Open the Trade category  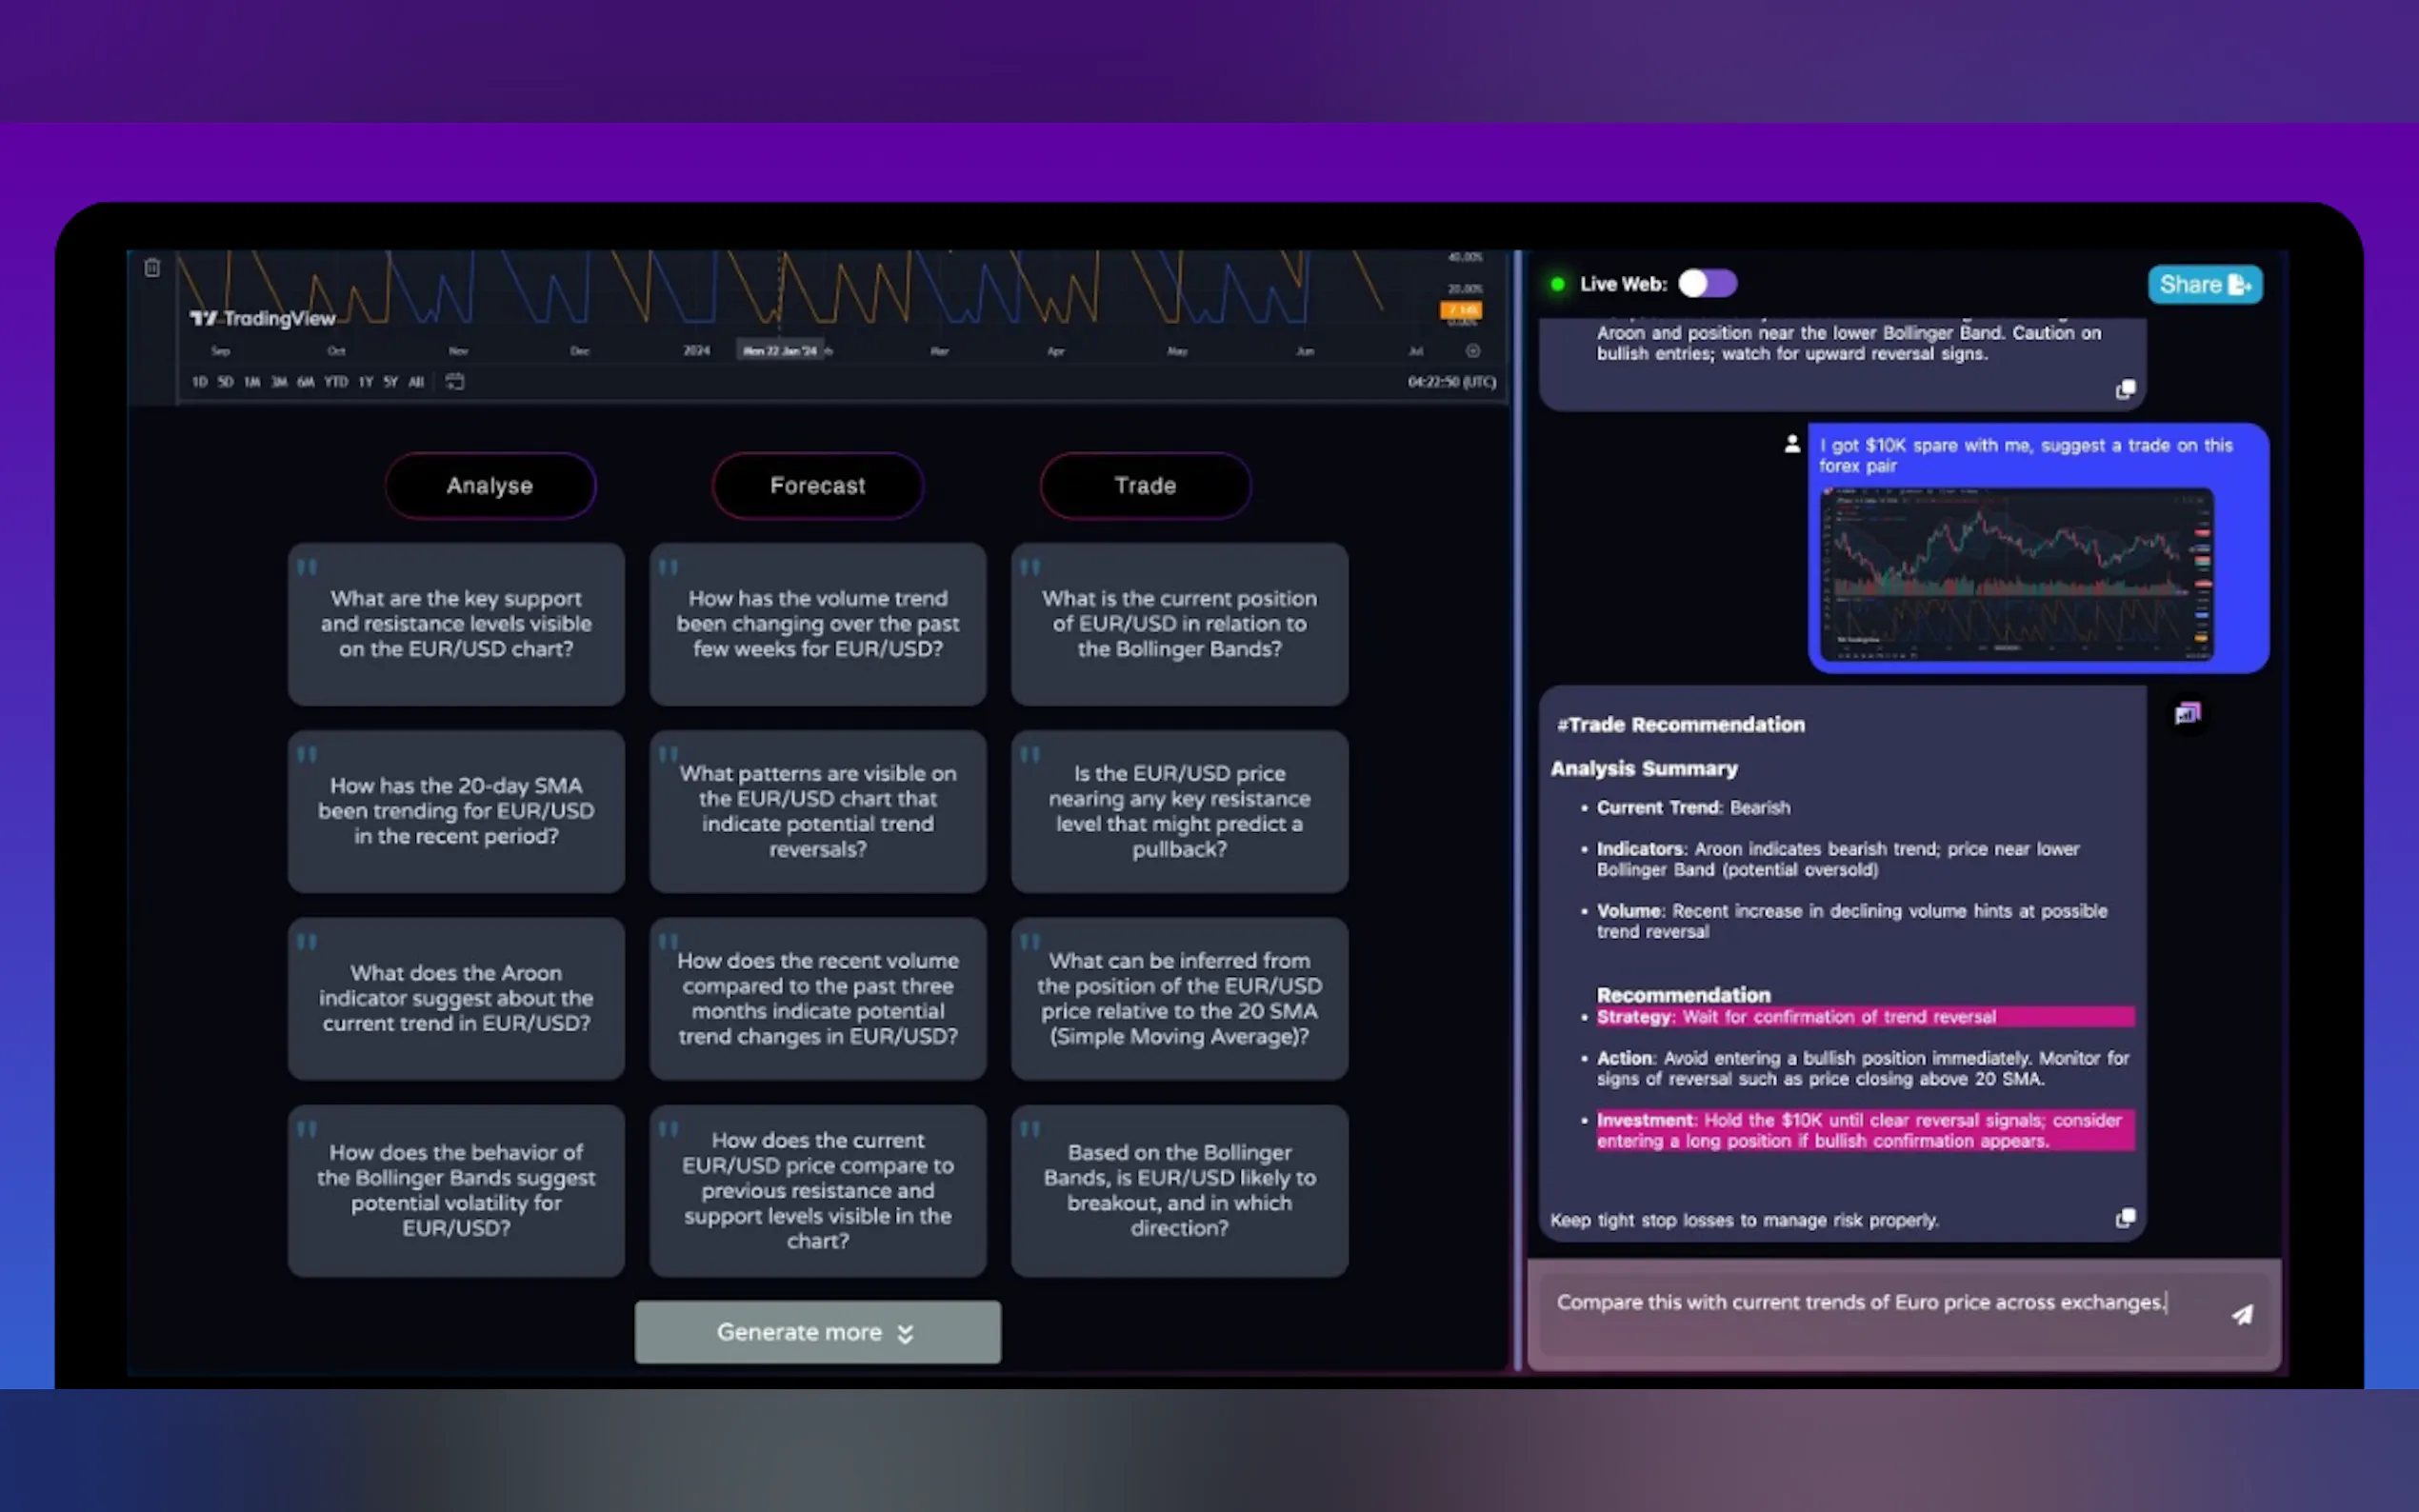[1145, 486]
